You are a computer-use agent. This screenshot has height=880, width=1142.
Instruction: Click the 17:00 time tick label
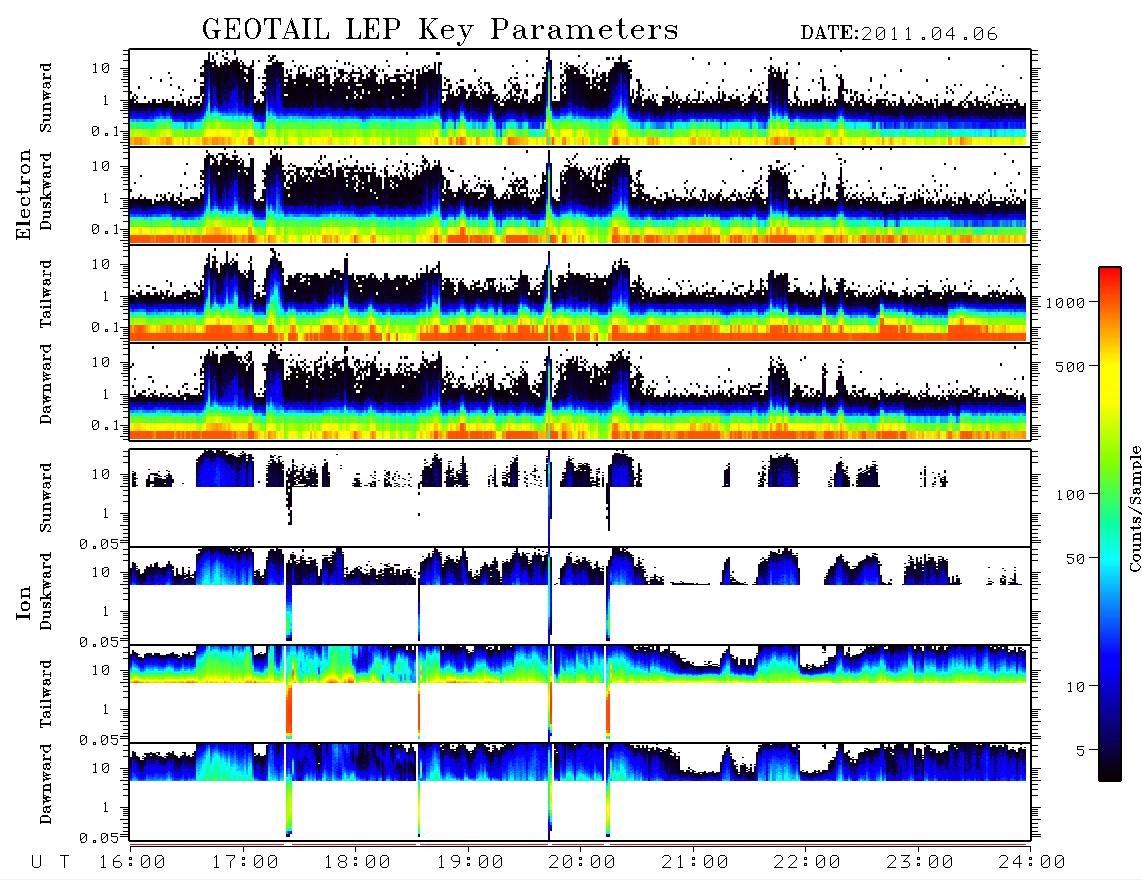[245, 862]
